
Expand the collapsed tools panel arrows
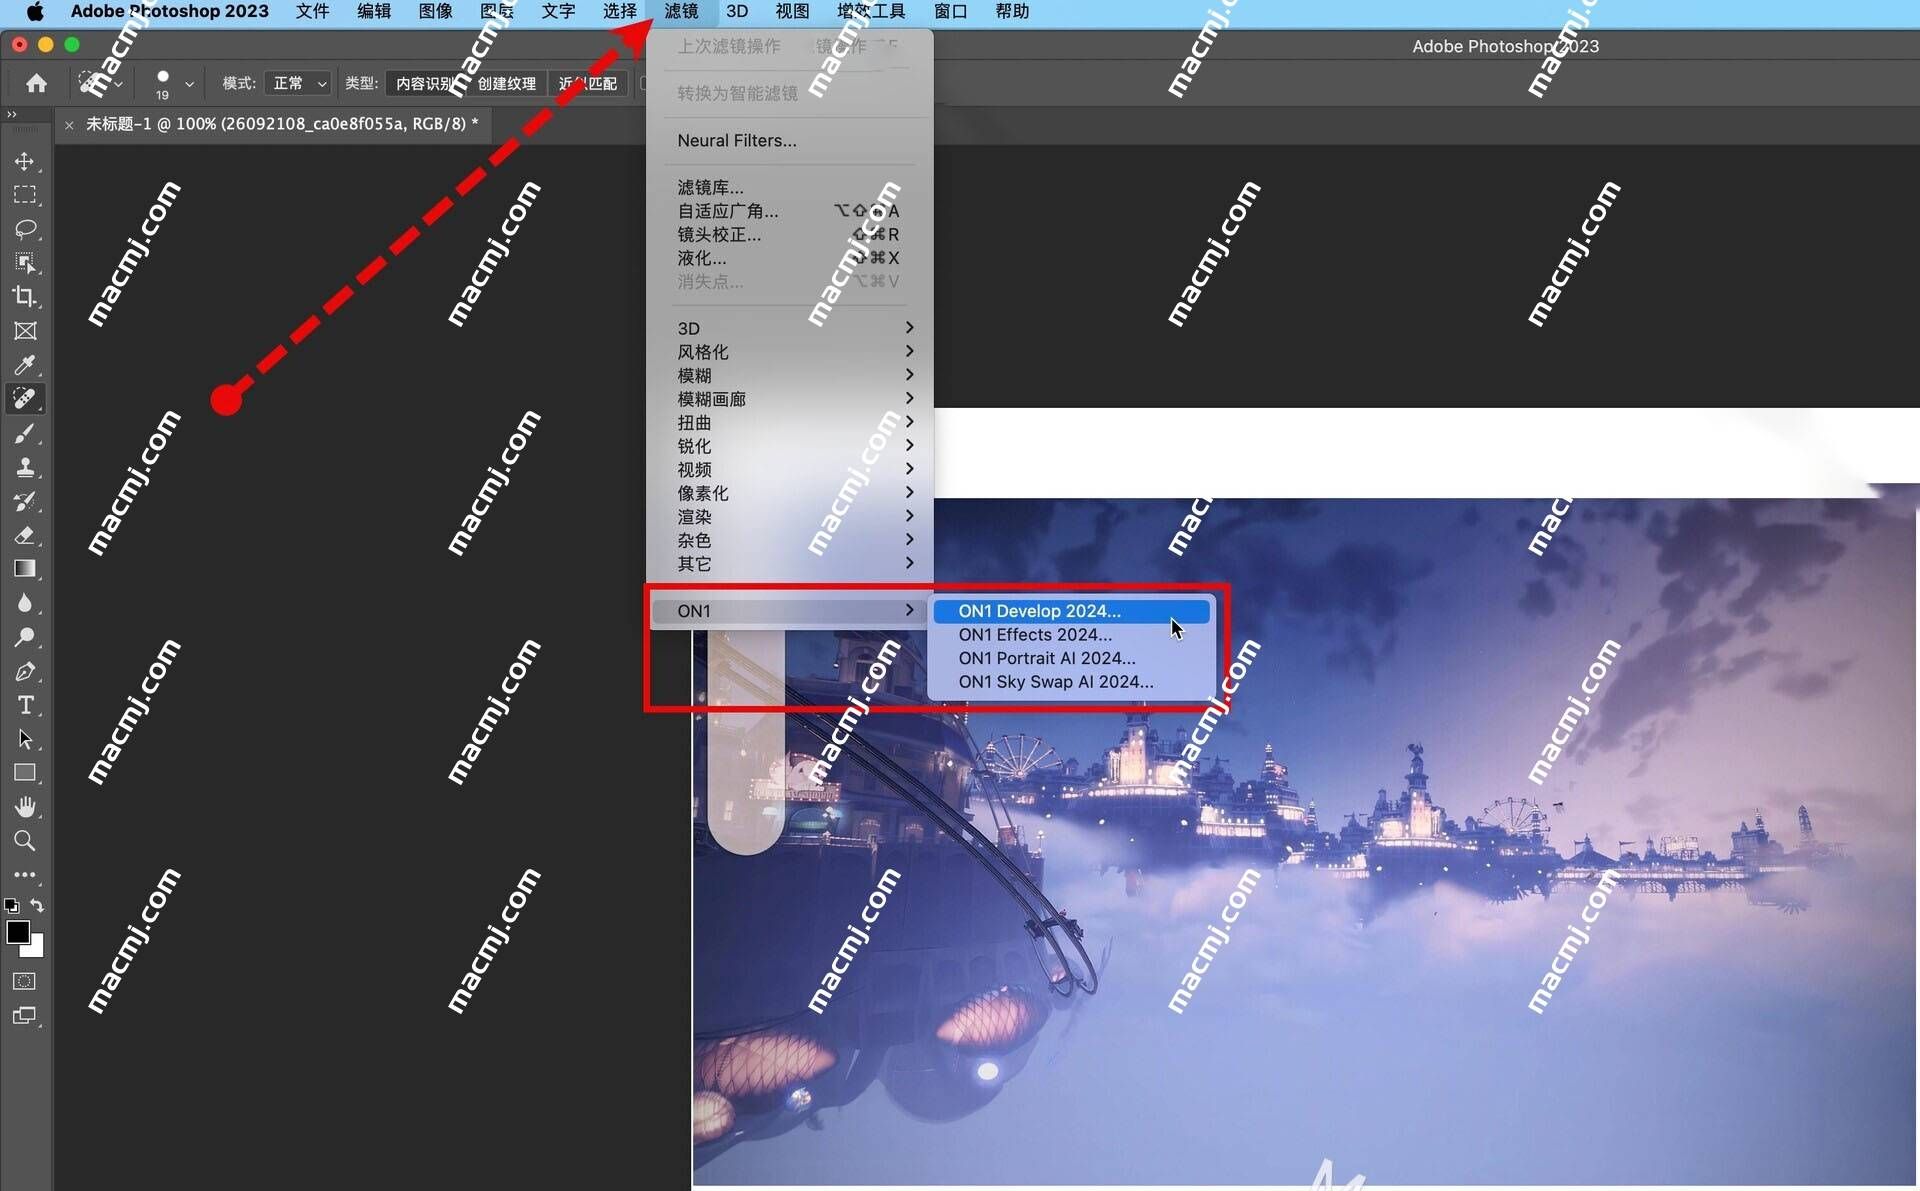click(x=12, y=115)
